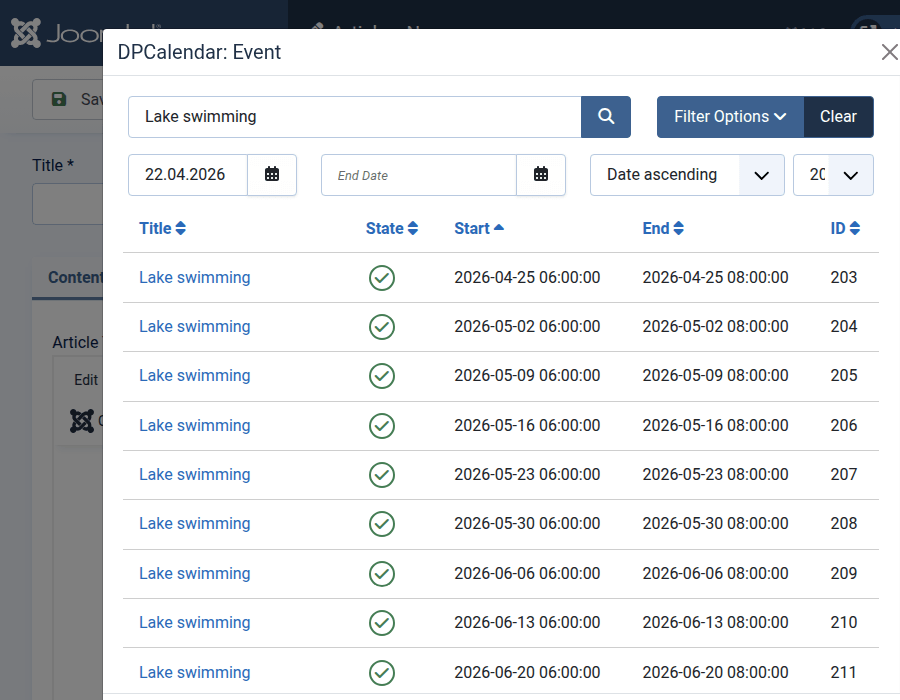This screenshot has width=900, height=700.
Task: Sort by End column header
Action: tap(662, 228)
